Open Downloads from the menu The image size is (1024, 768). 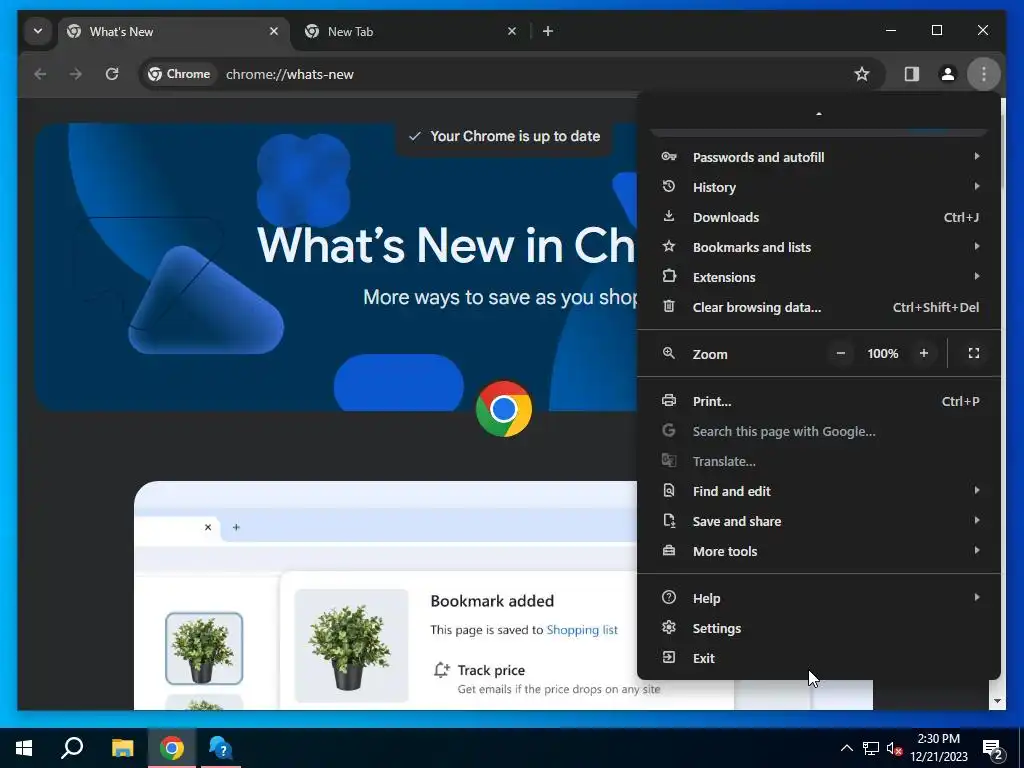(x=819, y=217)
